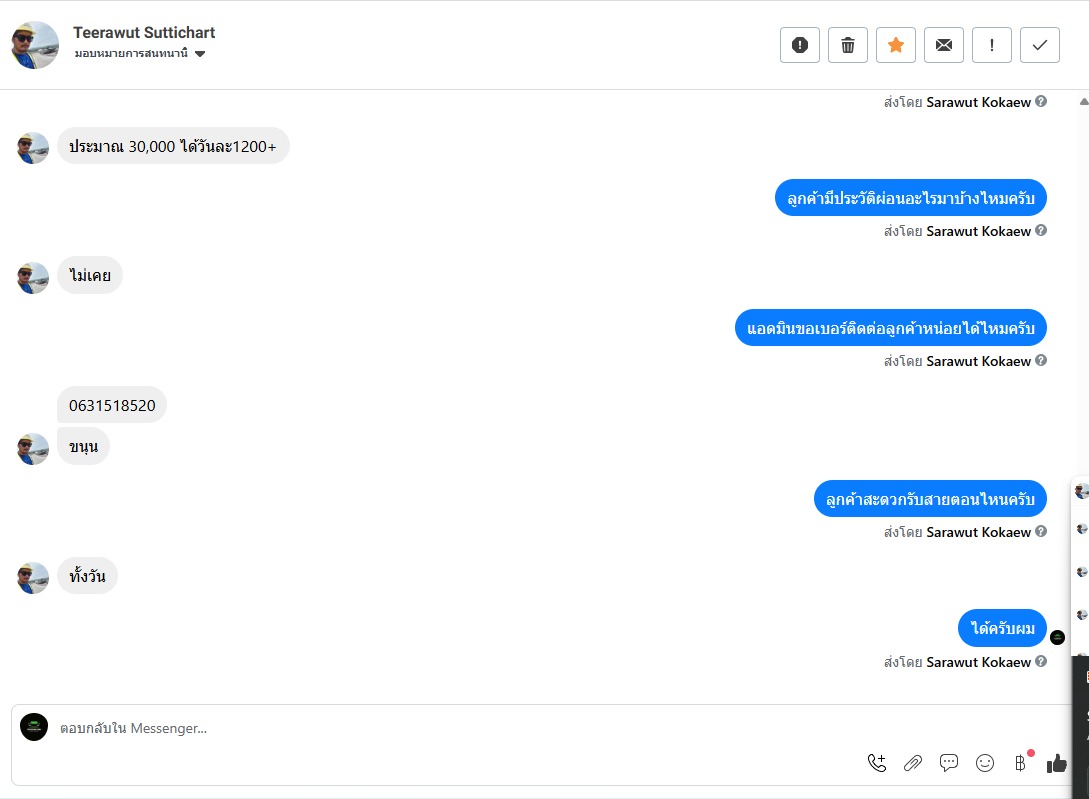Screen dimensions: 1089x799
Task: Click Teerawut's header profile picture
Action: click(35, 45)
